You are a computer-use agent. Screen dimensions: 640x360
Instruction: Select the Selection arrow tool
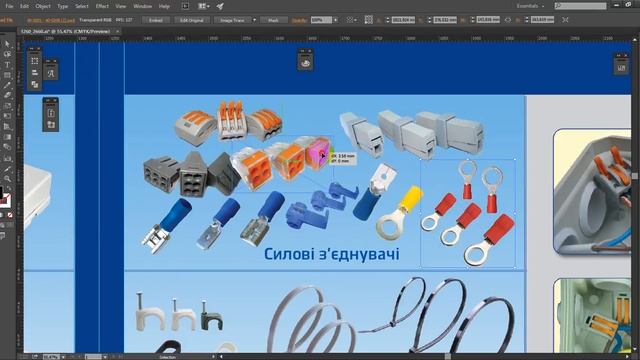pyautogui.click(x=7, y=44)
